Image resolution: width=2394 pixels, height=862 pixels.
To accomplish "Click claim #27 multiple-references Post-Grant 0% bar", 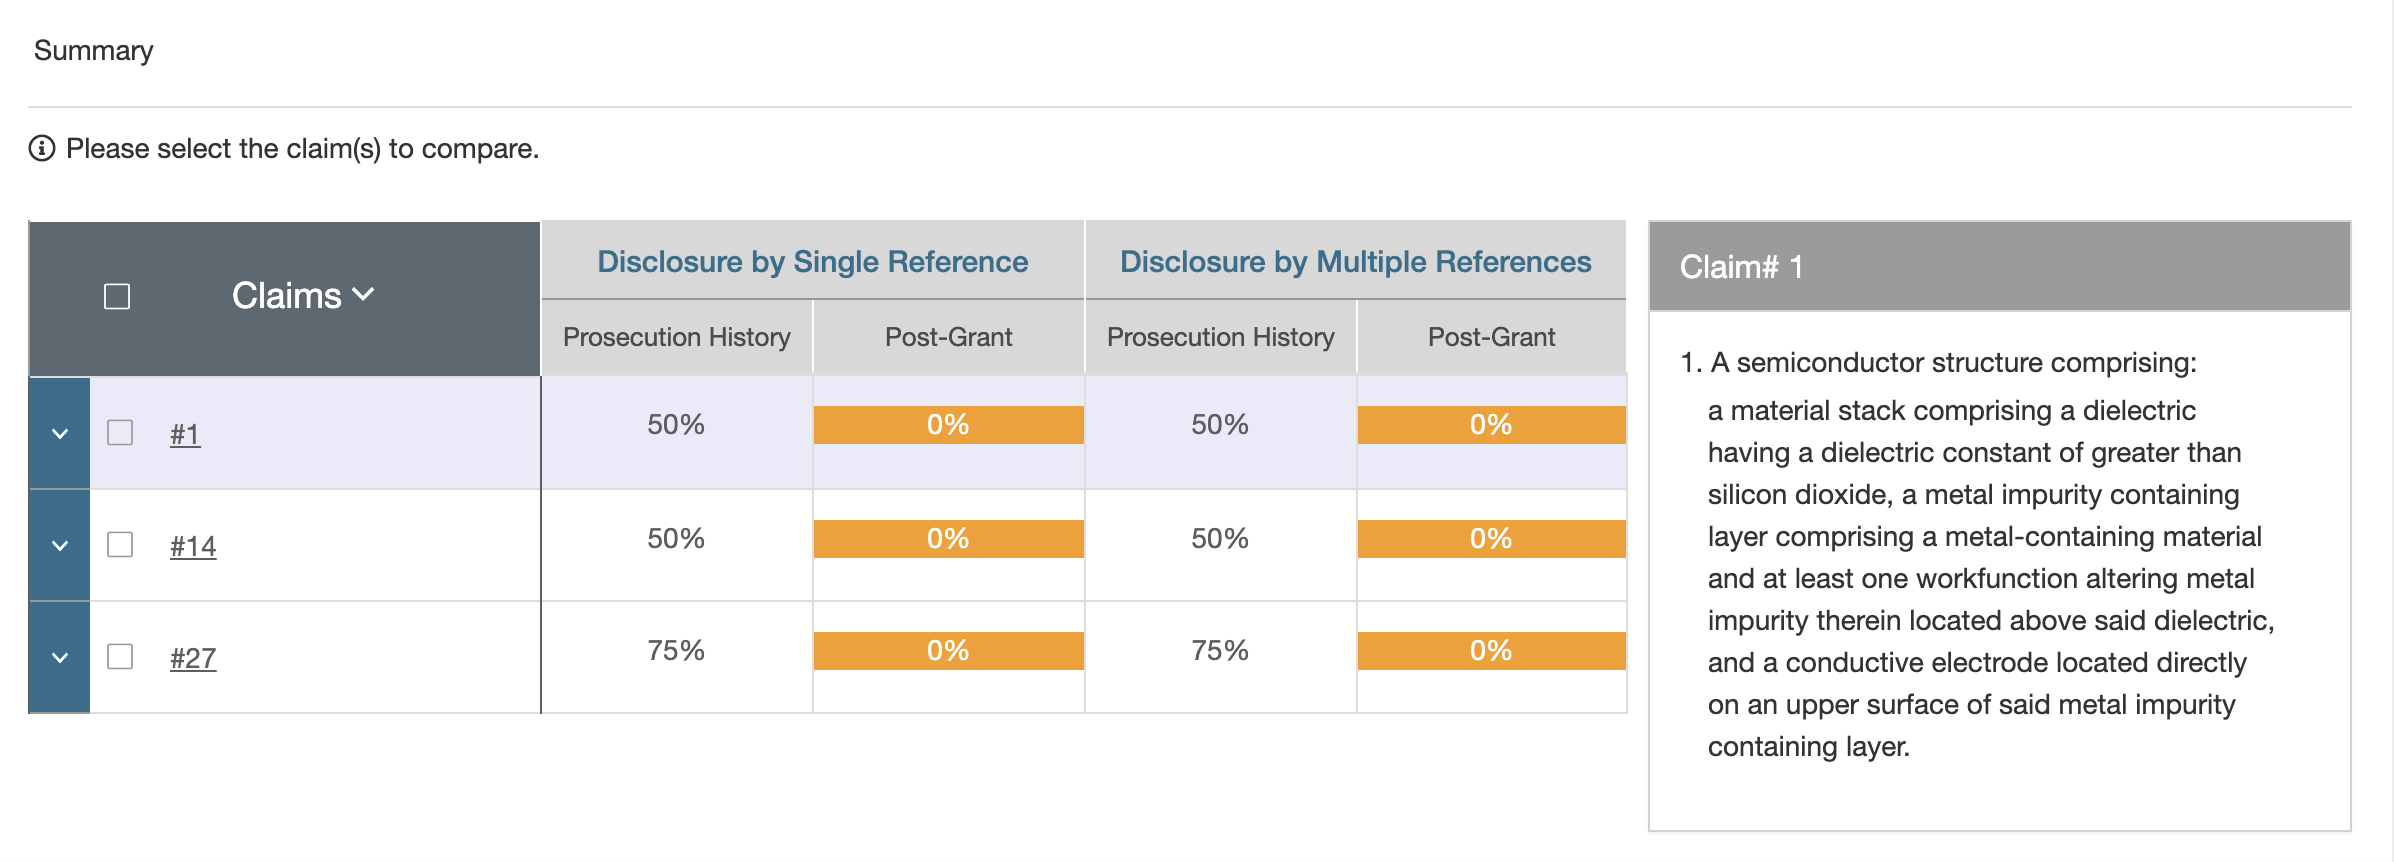I will (1491, 651).
